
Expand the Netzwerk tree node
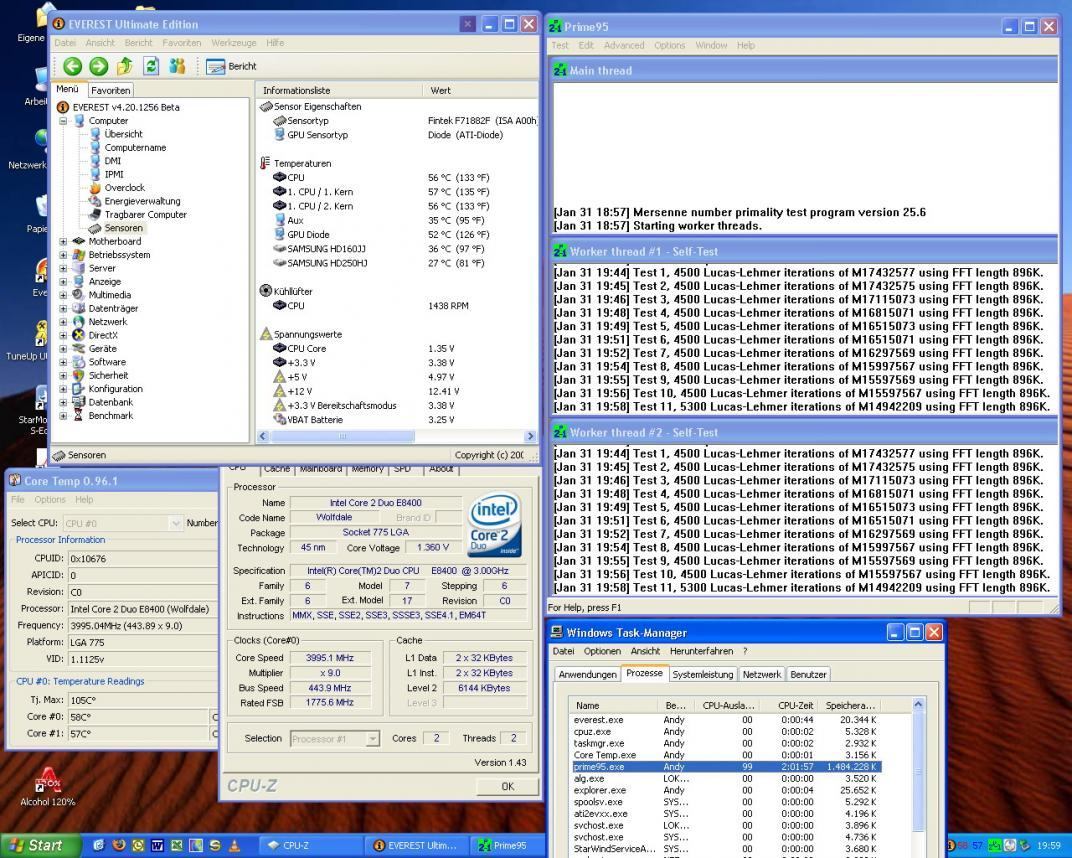click(63, 321)
